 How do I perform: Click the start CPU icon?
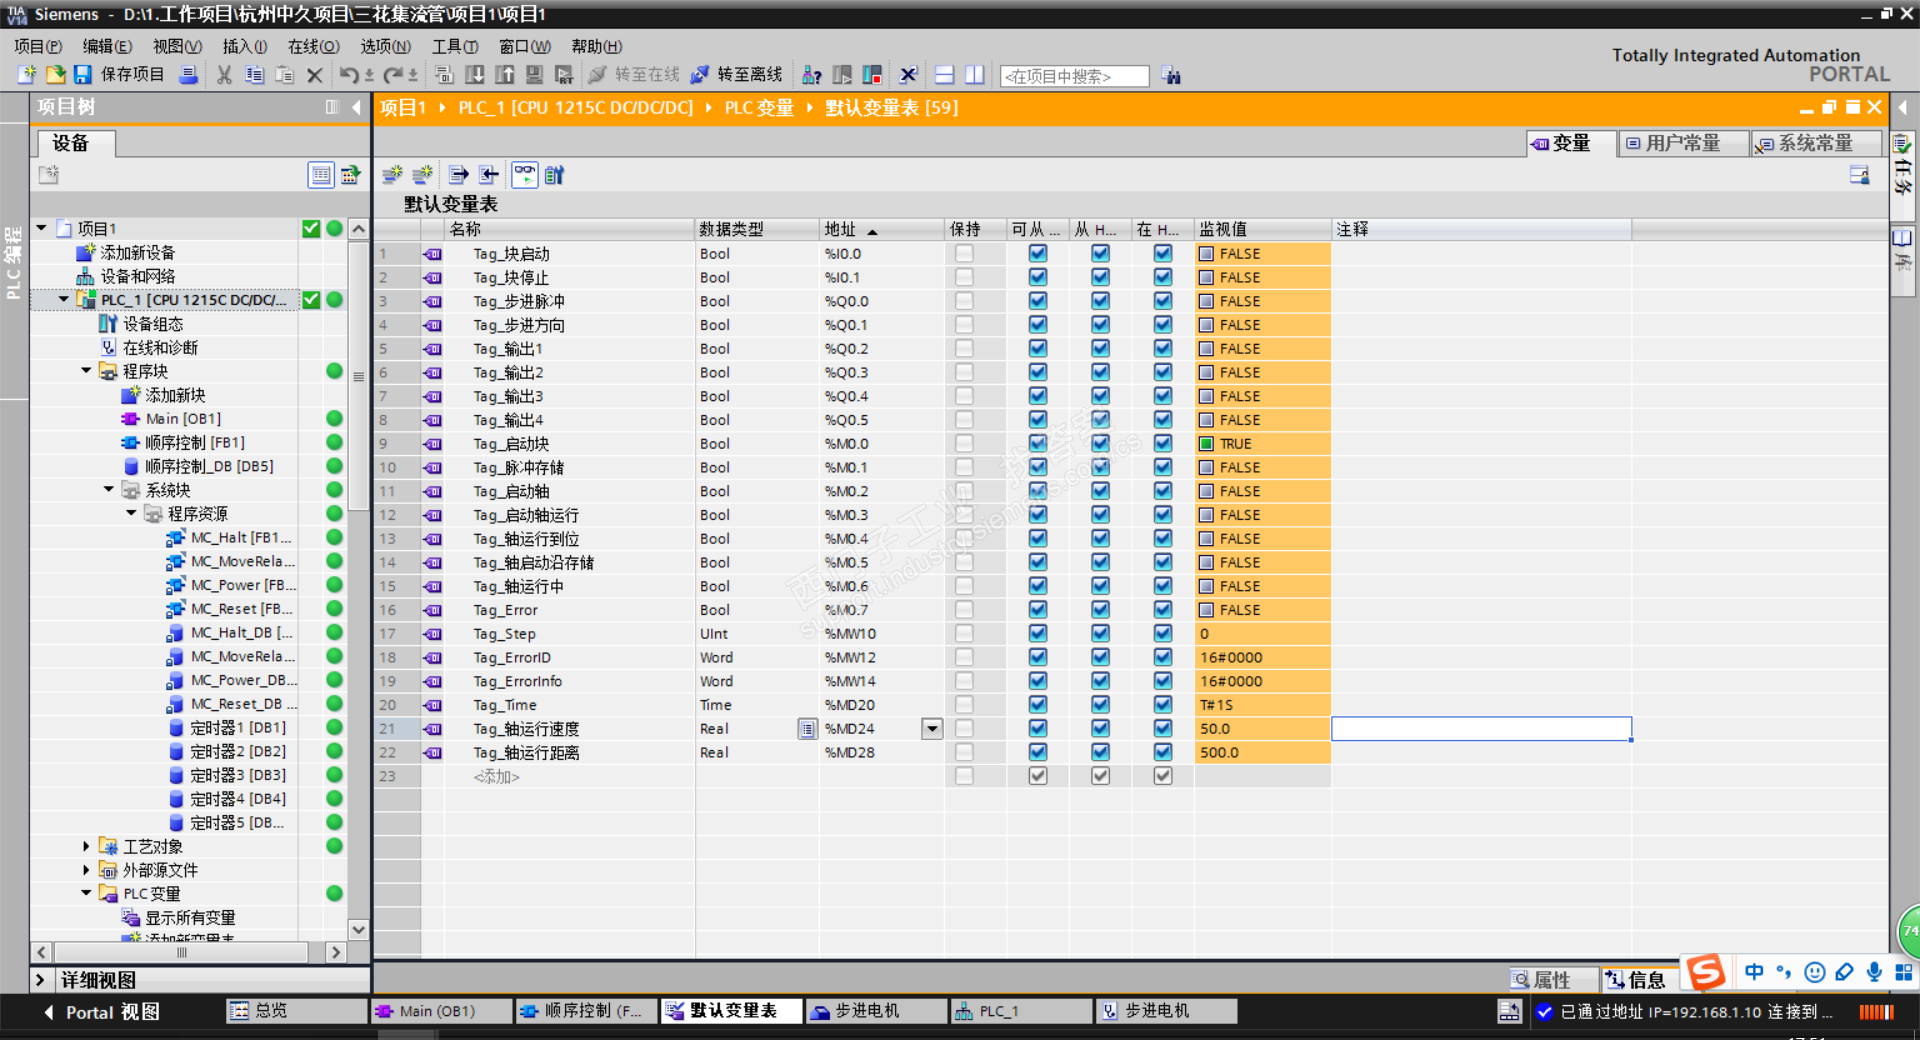842,75
